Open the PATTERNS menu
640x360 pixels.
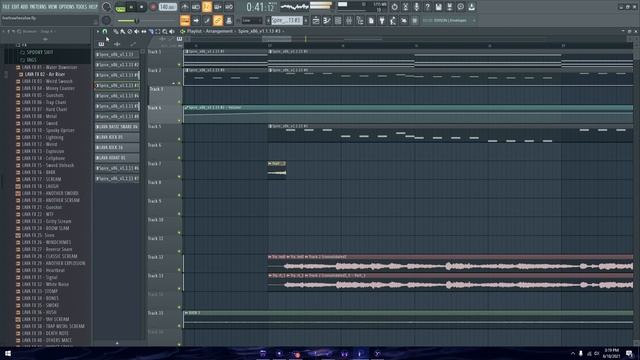pyautogui.click(x=38, y=7)
